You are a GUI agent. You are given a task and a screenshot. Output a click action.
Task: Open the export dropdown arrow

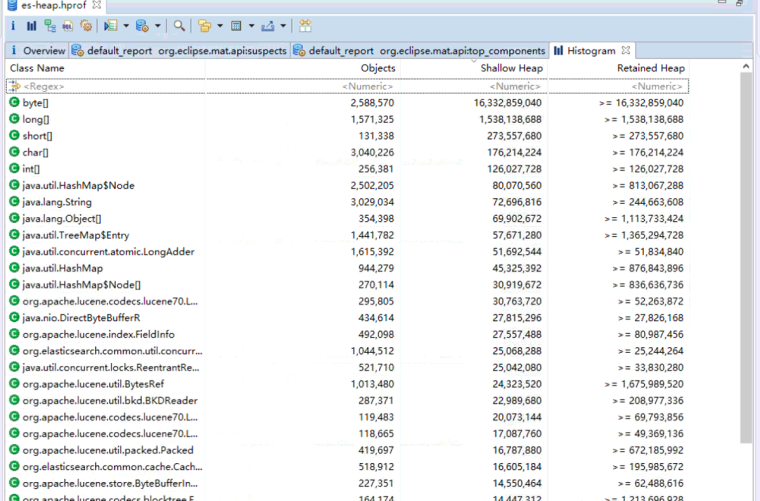283,26
